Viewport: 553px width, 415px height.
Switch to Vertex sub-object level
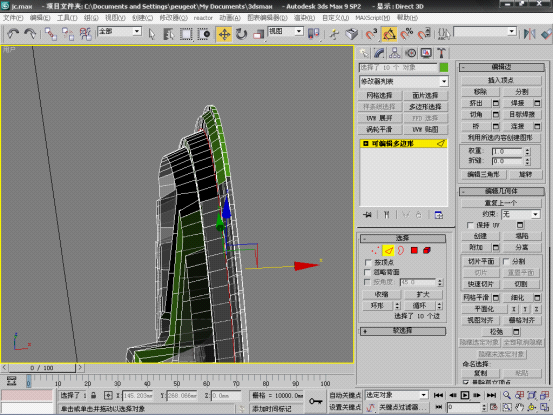pyautogui.click(x=375, y=250)
